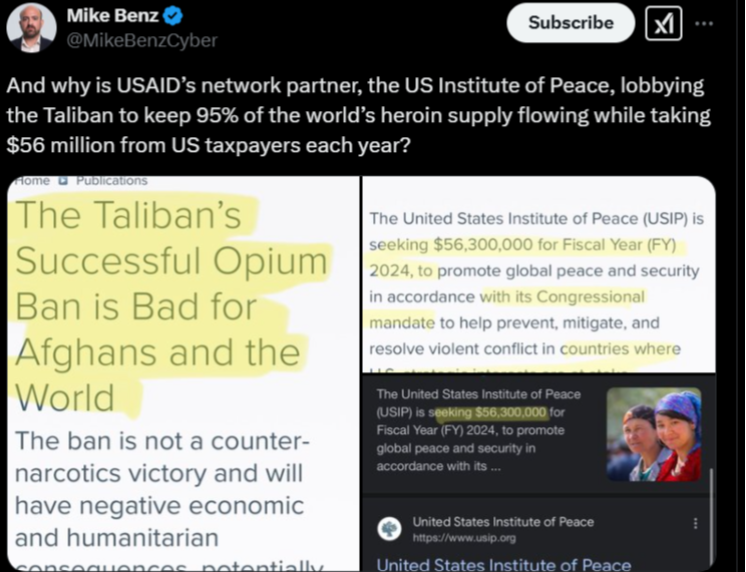This screenshot has height=572, width=746.
Task: Click the photo of two women in headscarves
Action: click(x=654, y=434)
